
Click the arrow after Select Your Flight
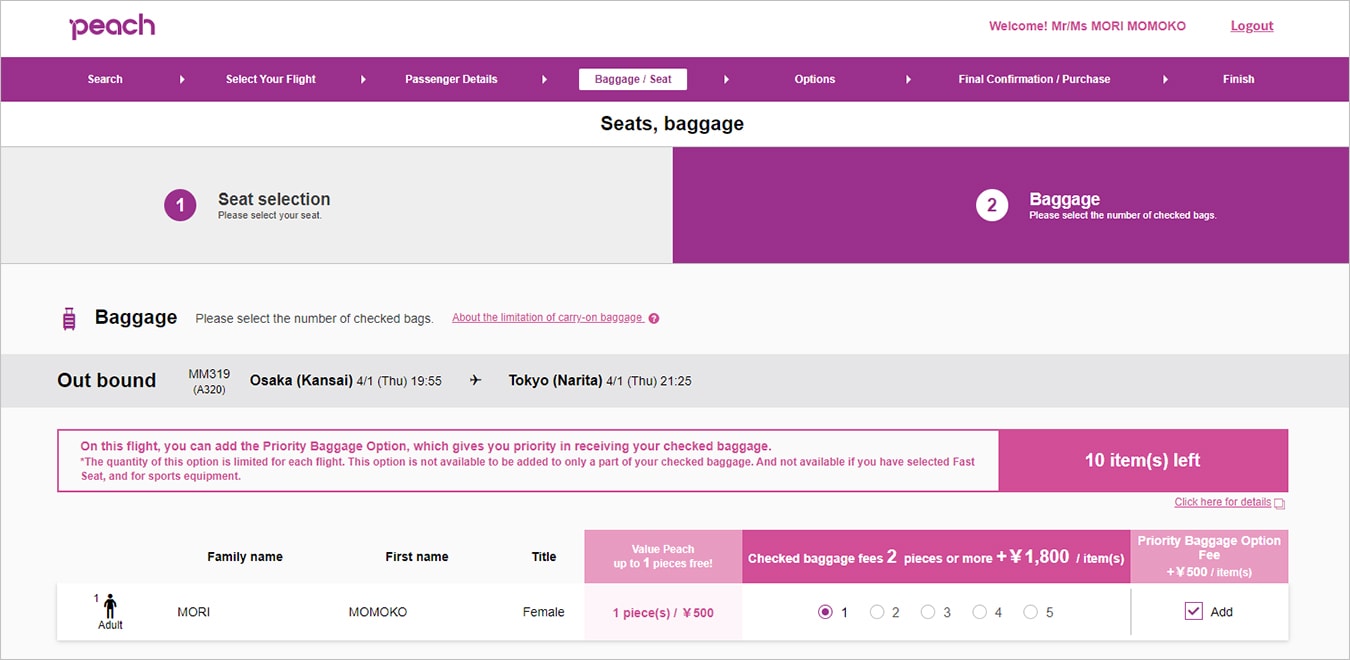363,79
